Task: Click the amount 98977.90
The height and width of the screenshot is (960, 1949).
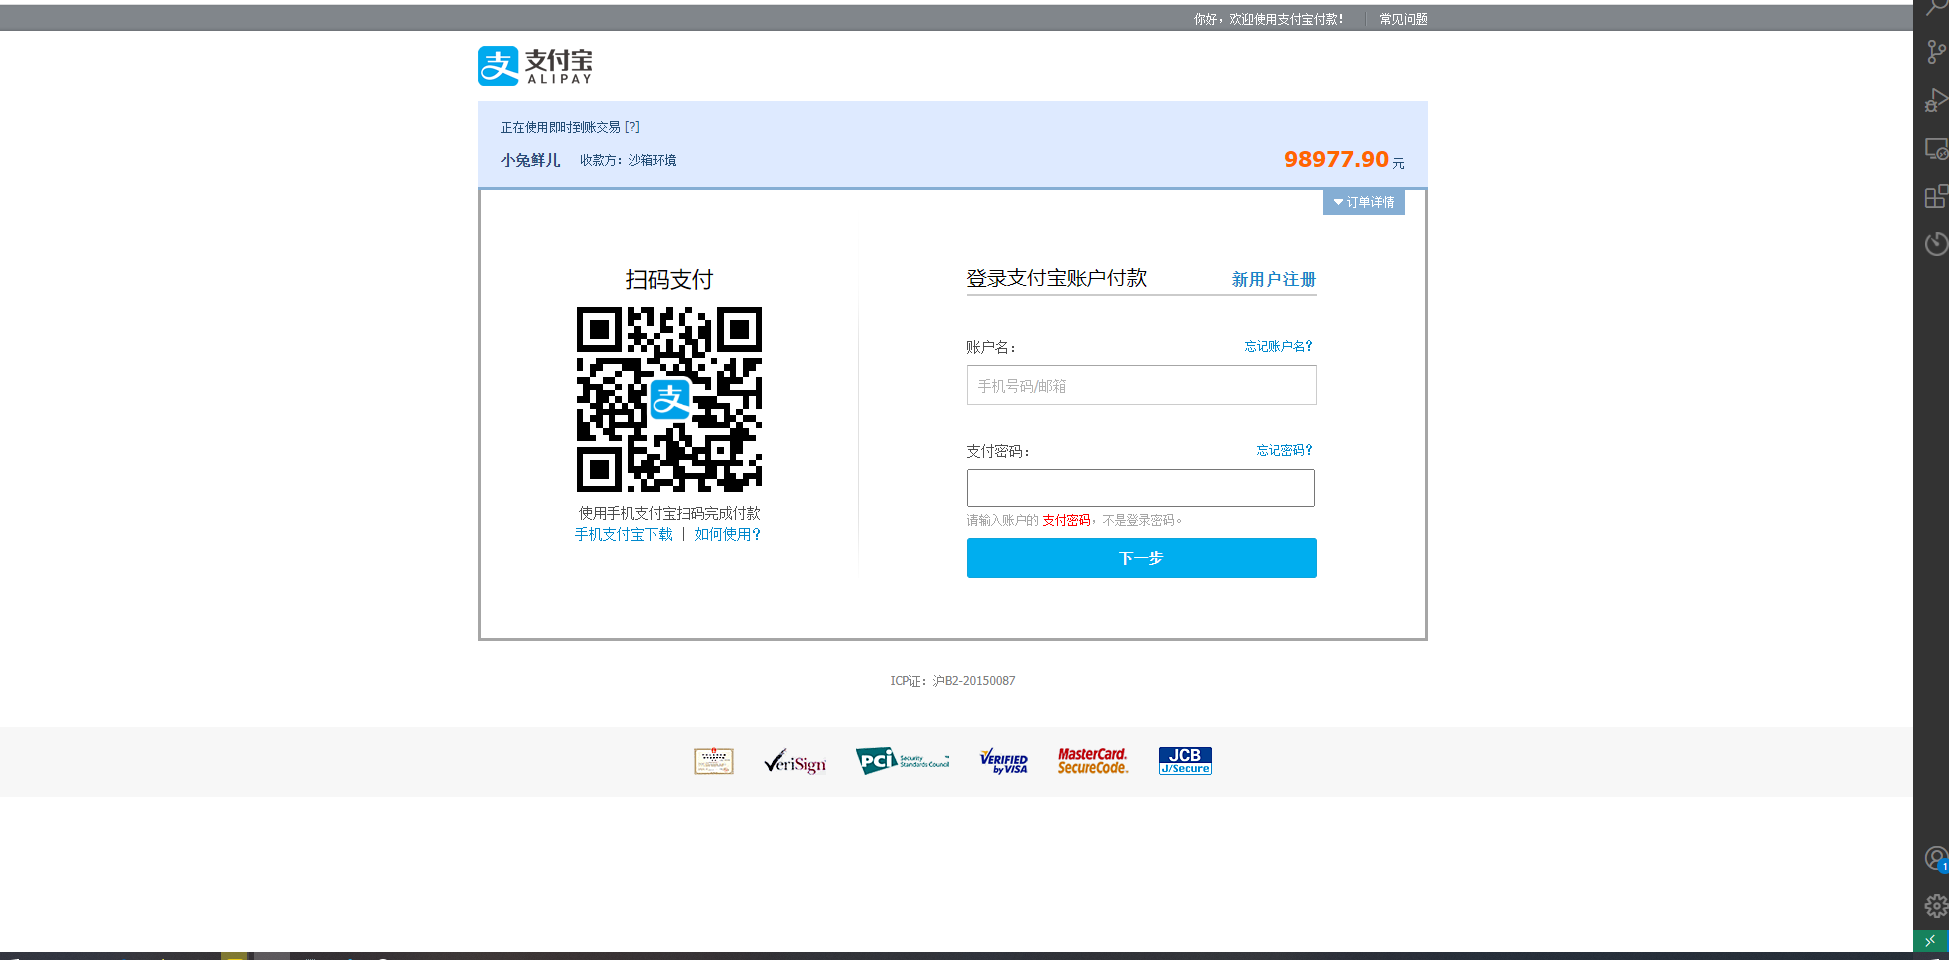Action: [x=1336, y=159]
